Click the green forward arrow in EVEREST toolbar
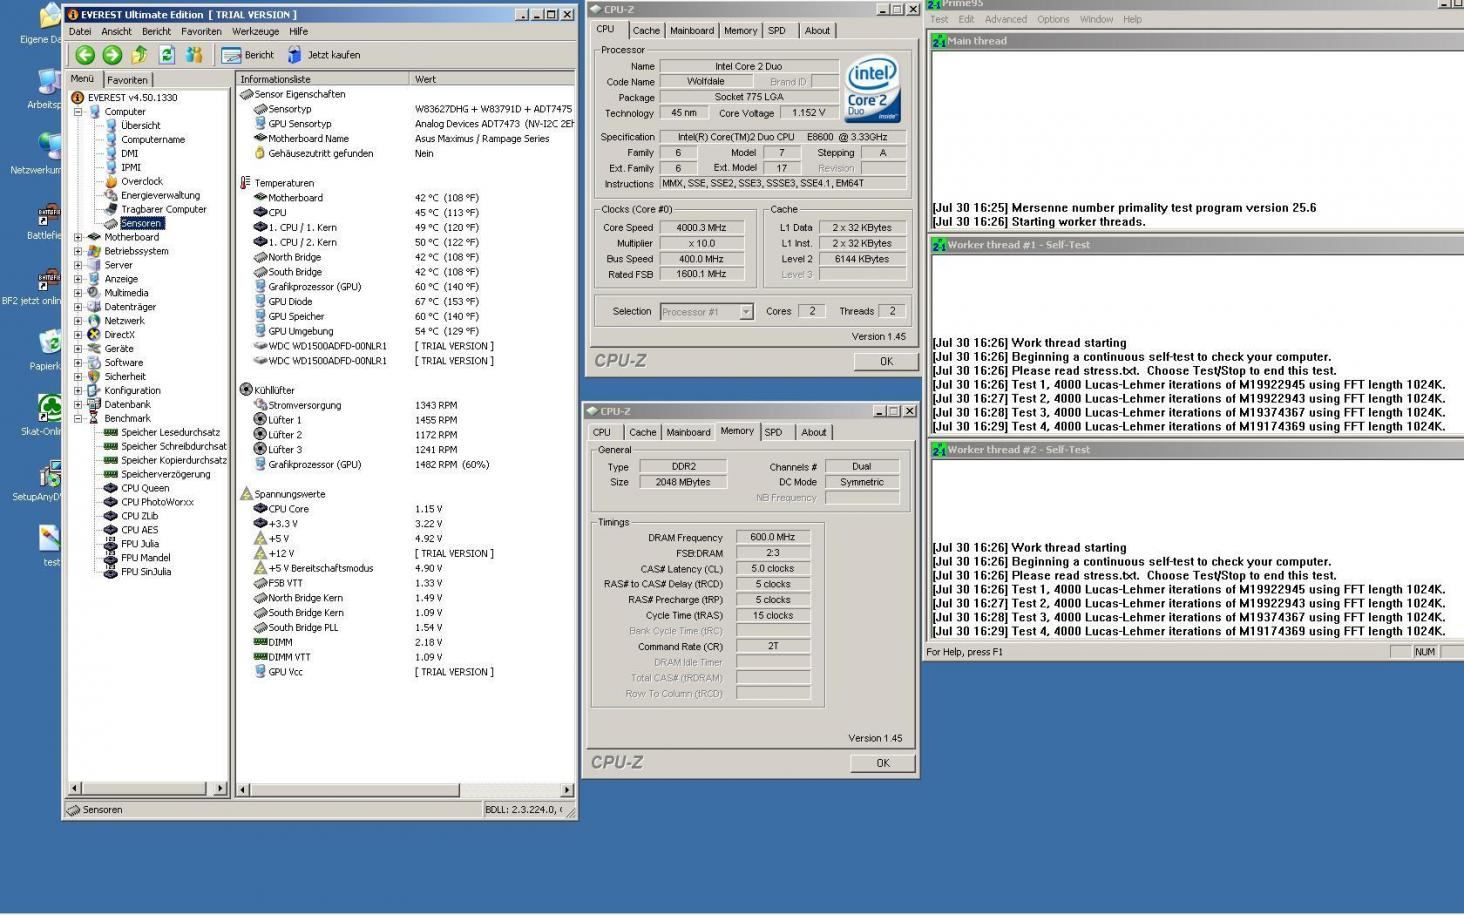 point(112,55)
